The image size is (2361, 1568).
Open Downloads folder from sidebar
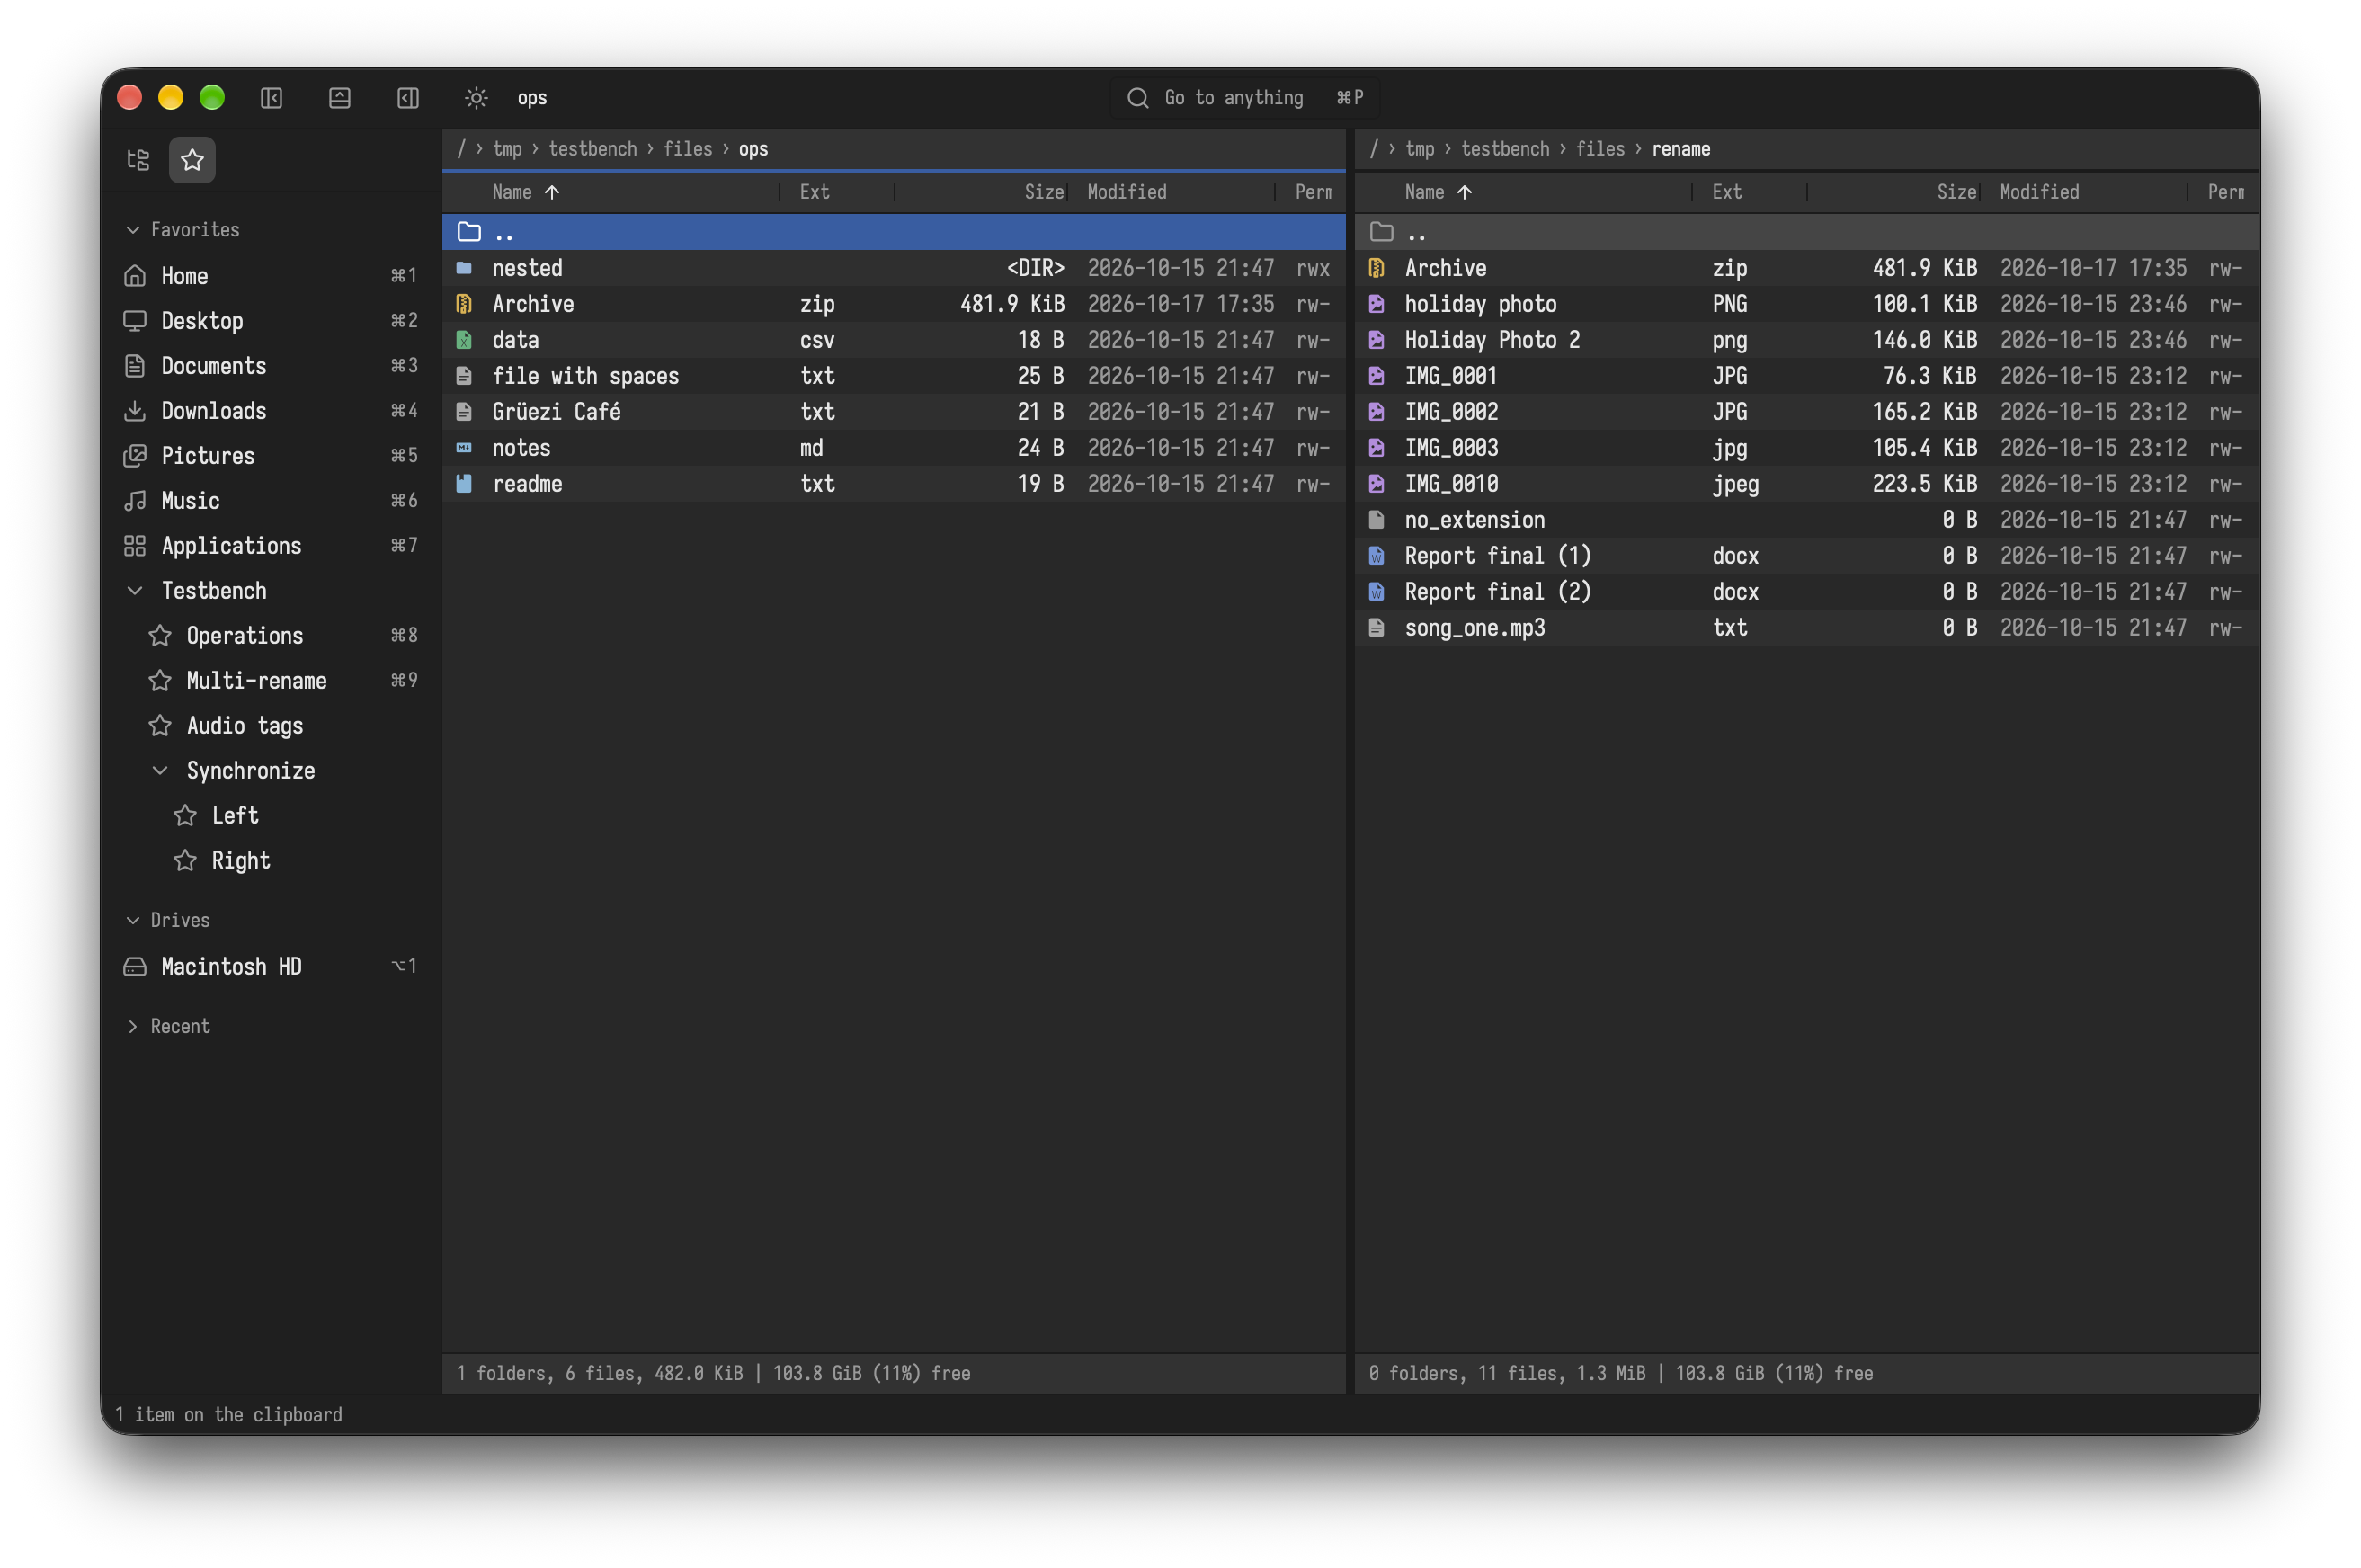pos(270,411)
